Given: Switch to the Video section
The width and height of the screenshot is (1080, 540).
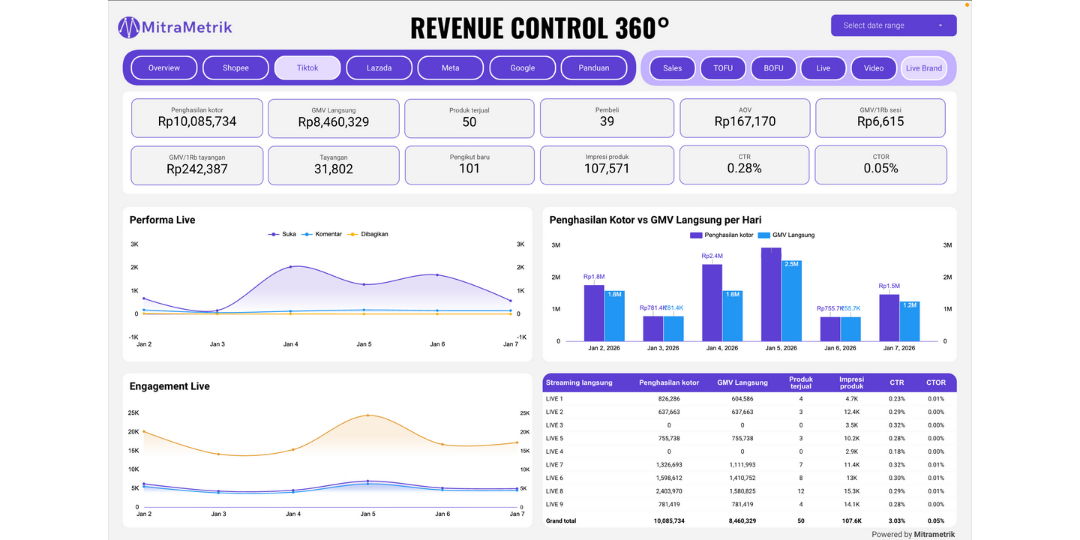Looking at the screenshot, I should click(x=874, y=68).
